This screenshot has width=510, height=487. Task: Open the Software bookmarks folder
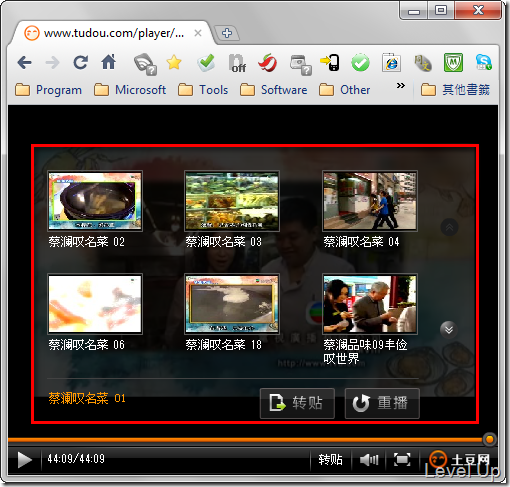tap(274, 90)
